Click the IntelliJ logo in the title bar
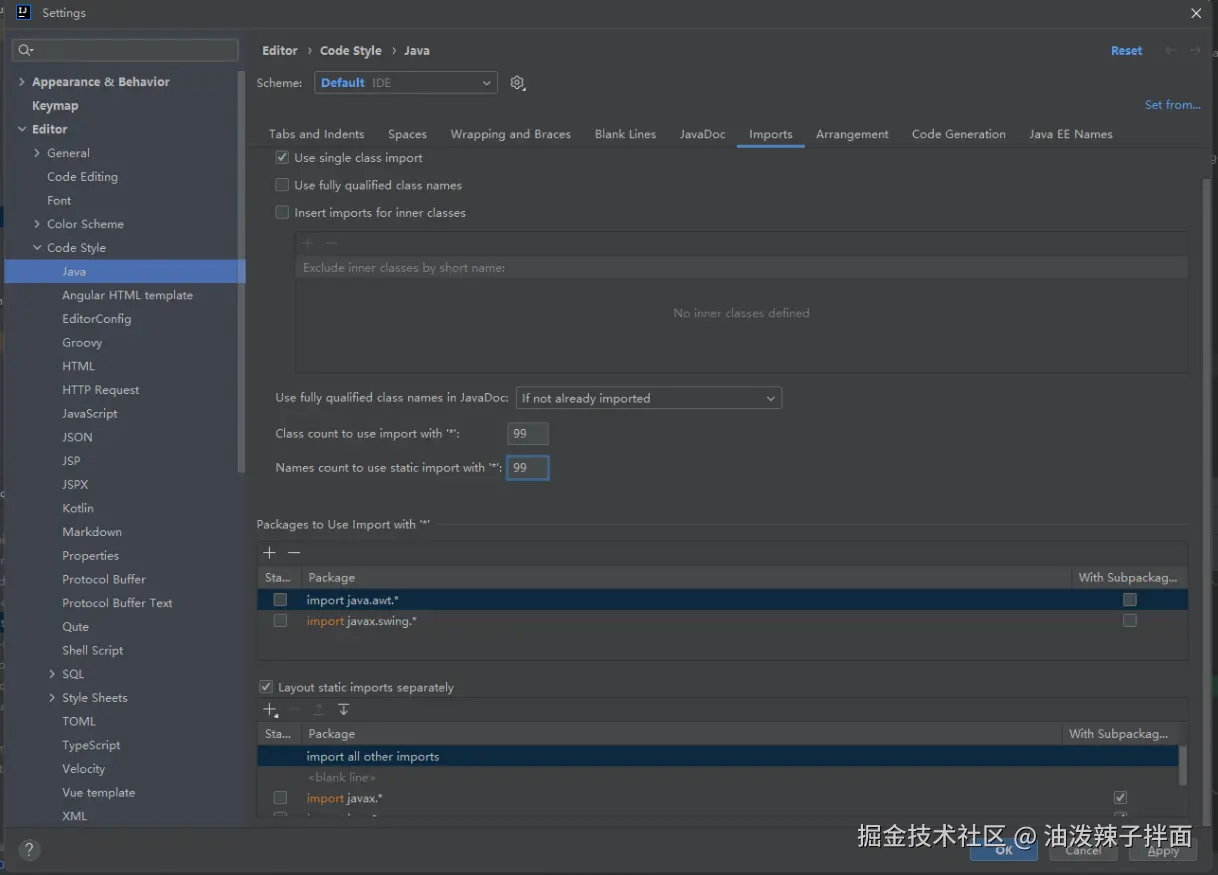Image resolution: width=1218 pixels, height=875 pixels. pyautogui.click(x=24, y=13)
